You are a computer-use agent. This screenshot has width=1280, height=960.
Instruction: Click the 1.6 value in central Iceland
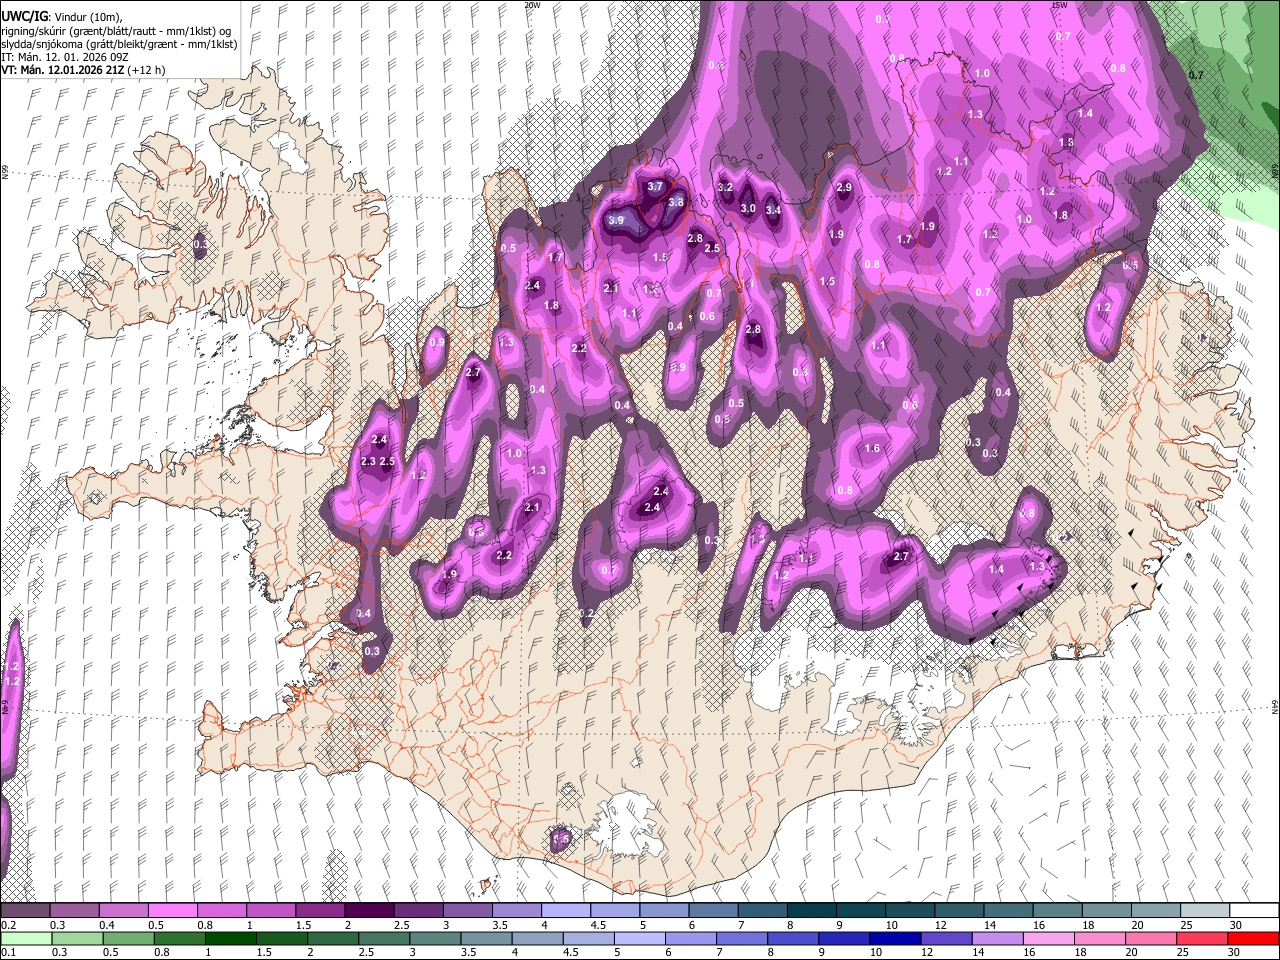click(872, 449)
